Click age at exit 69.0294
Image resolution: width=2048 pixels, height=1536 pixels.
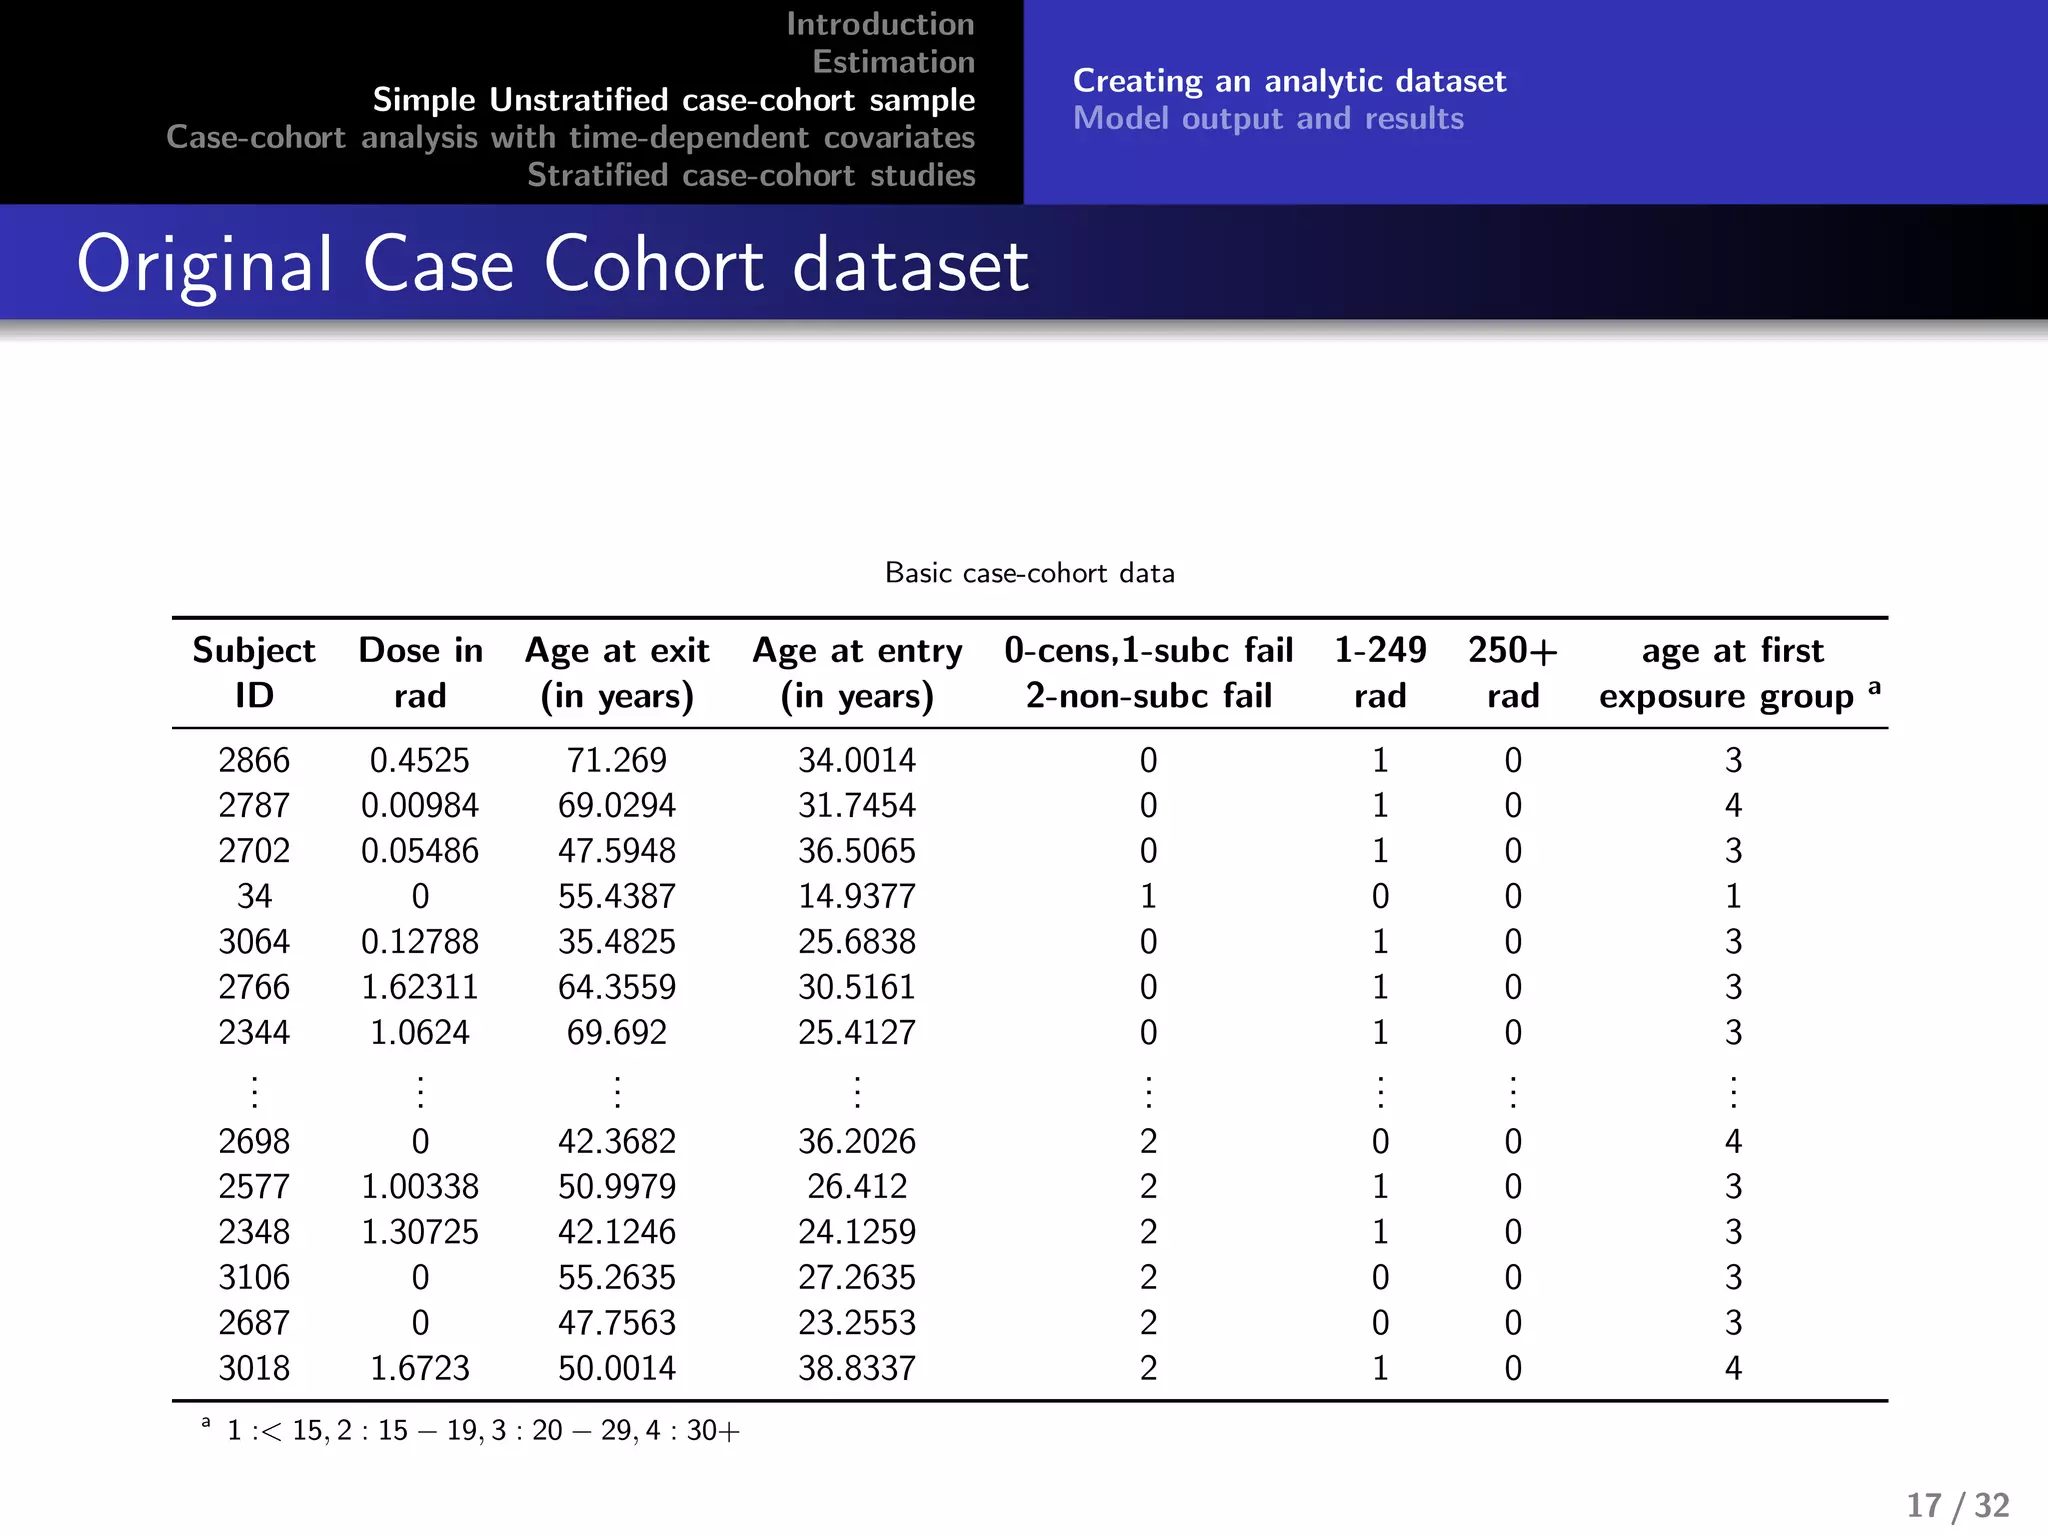click(617, 806)
